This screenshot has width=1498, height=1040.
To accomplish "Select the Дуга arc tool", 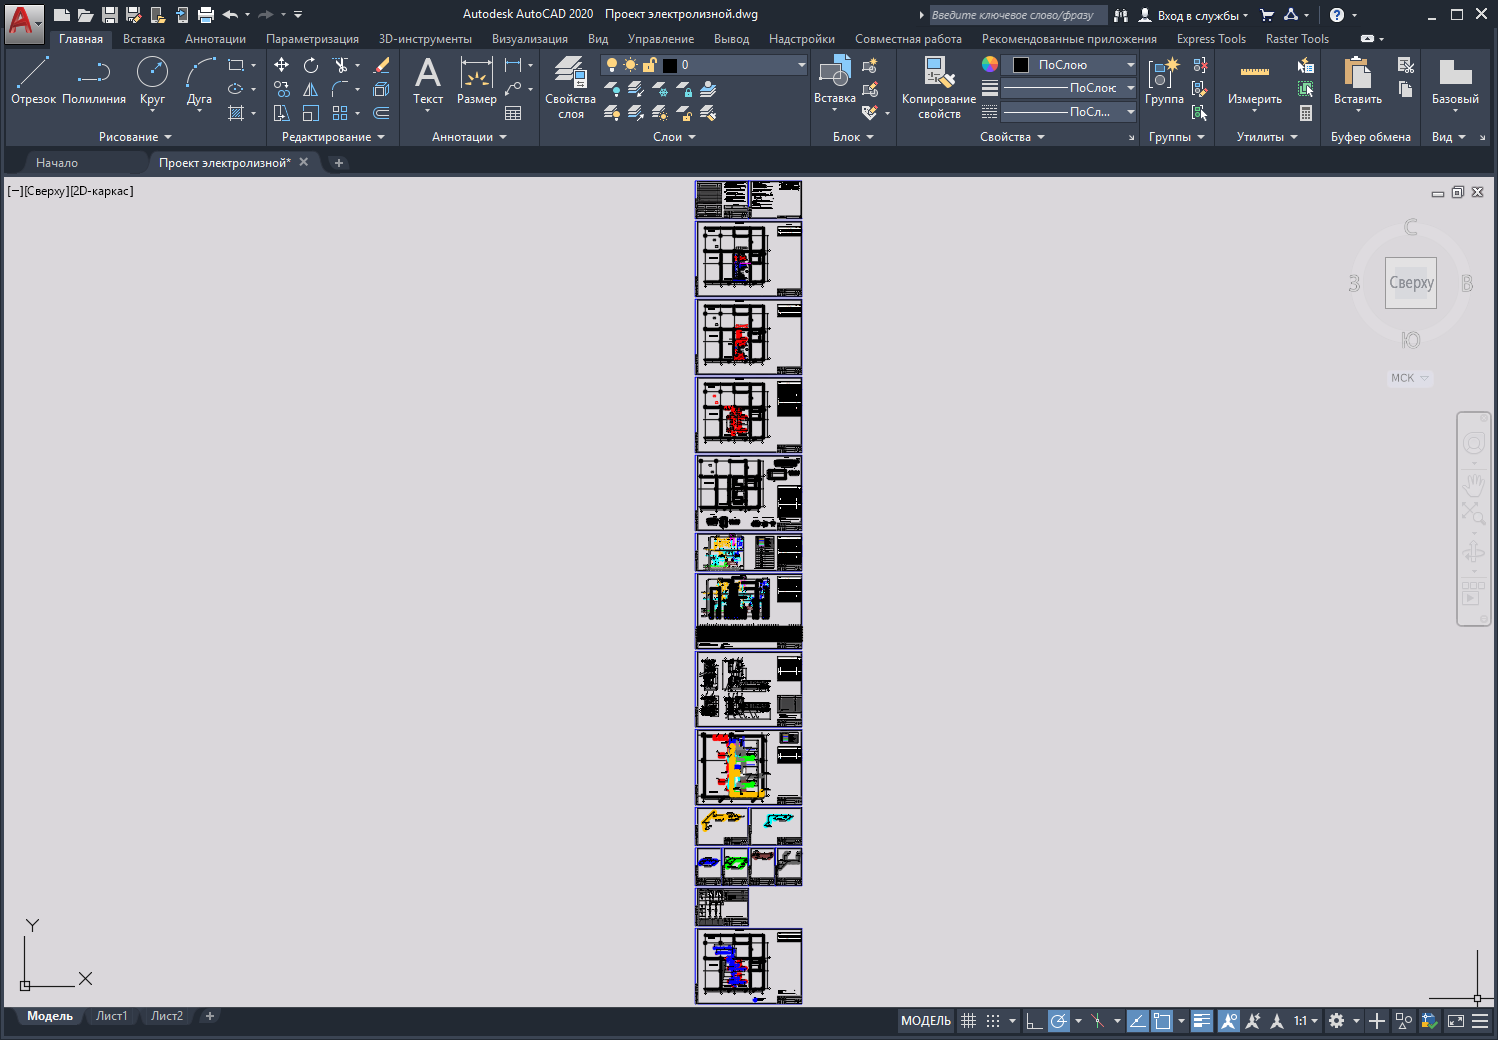I will (199, 81).
